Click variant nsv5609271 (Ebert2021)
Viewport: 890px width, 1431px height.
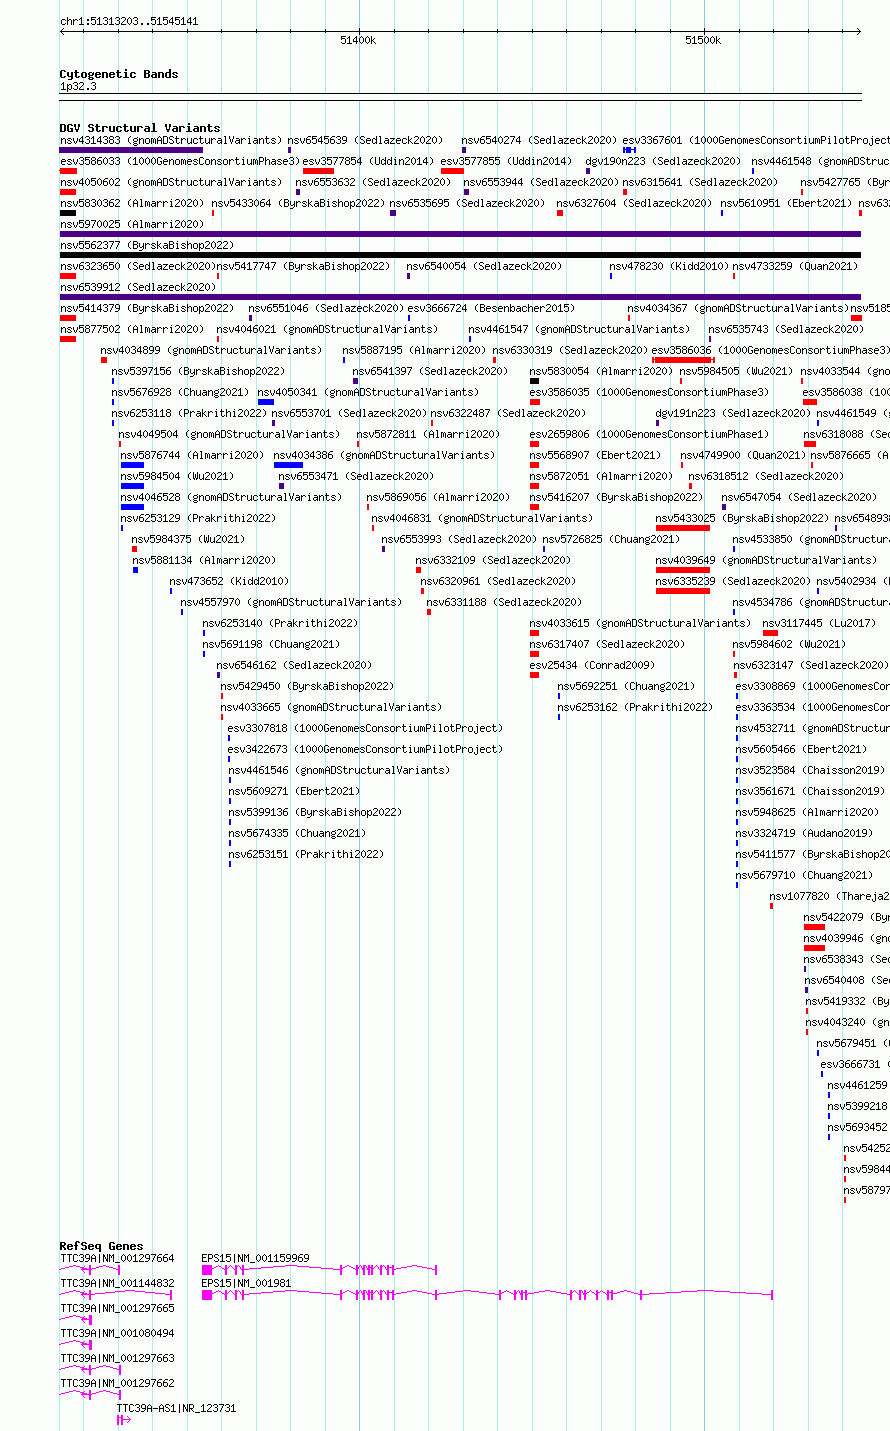click(294, 791)
